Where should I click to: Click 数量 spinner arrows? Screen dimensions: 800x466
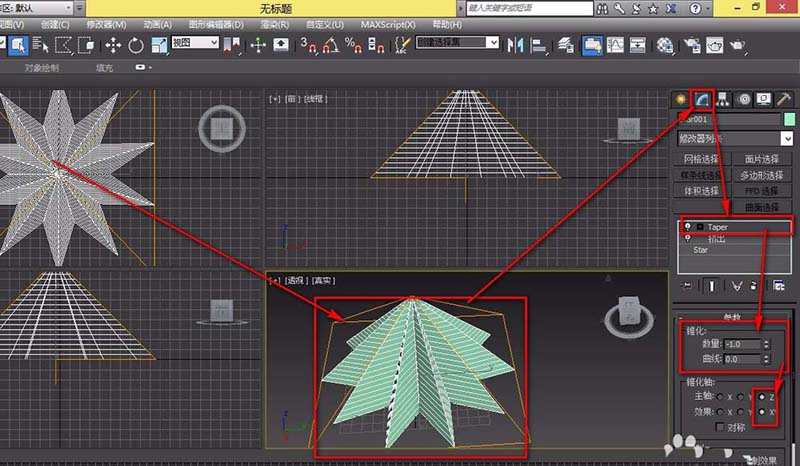[x=766, y=344]
